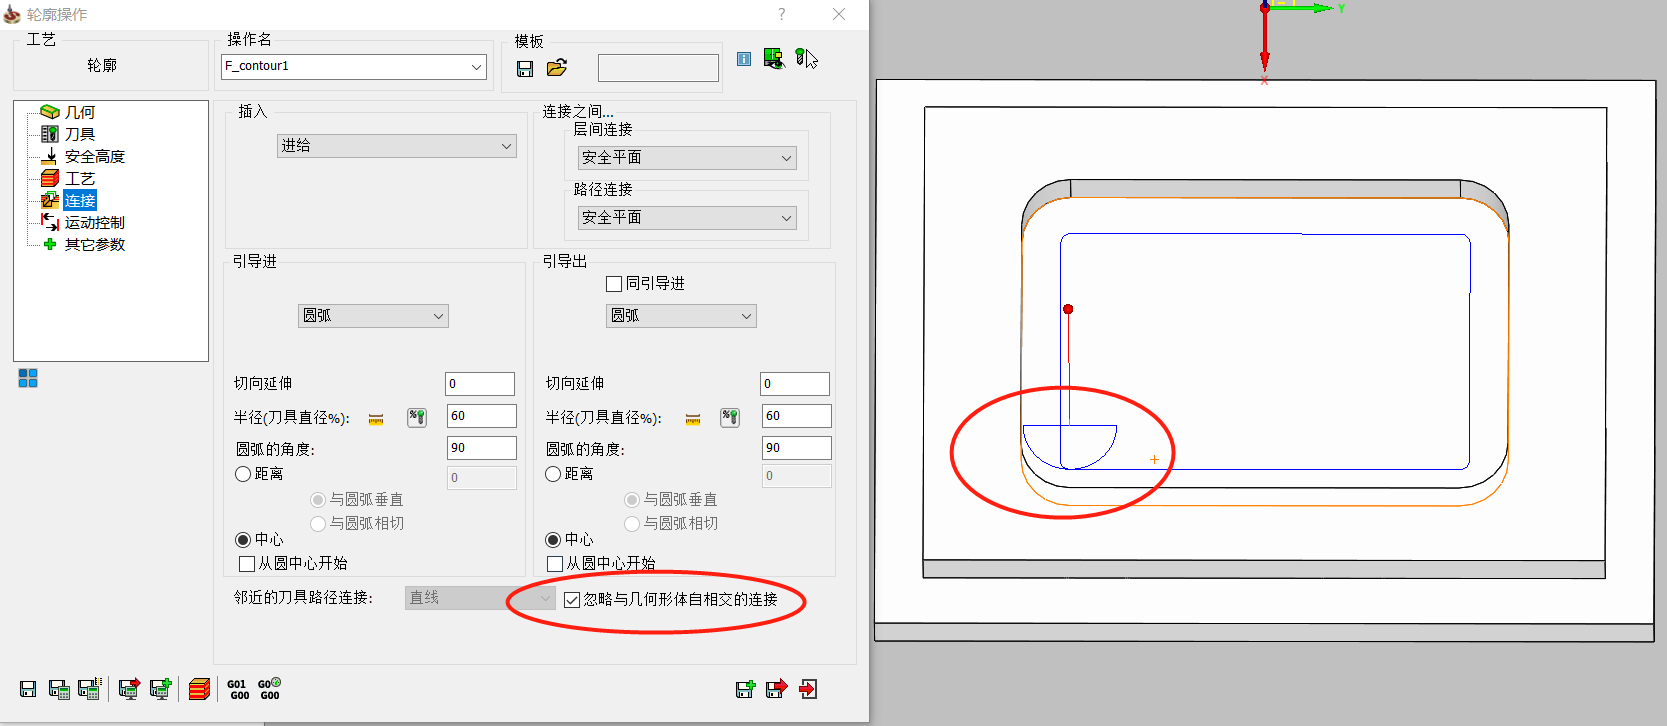Click the red exit arrow icon

click(808, 689)
